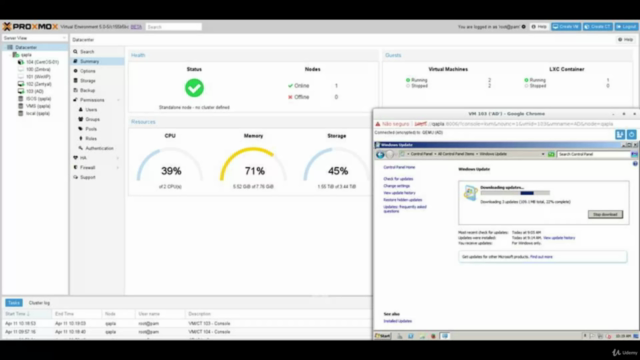
Task: Switch to the Tasks tab
Action: [x=13, y=303]
